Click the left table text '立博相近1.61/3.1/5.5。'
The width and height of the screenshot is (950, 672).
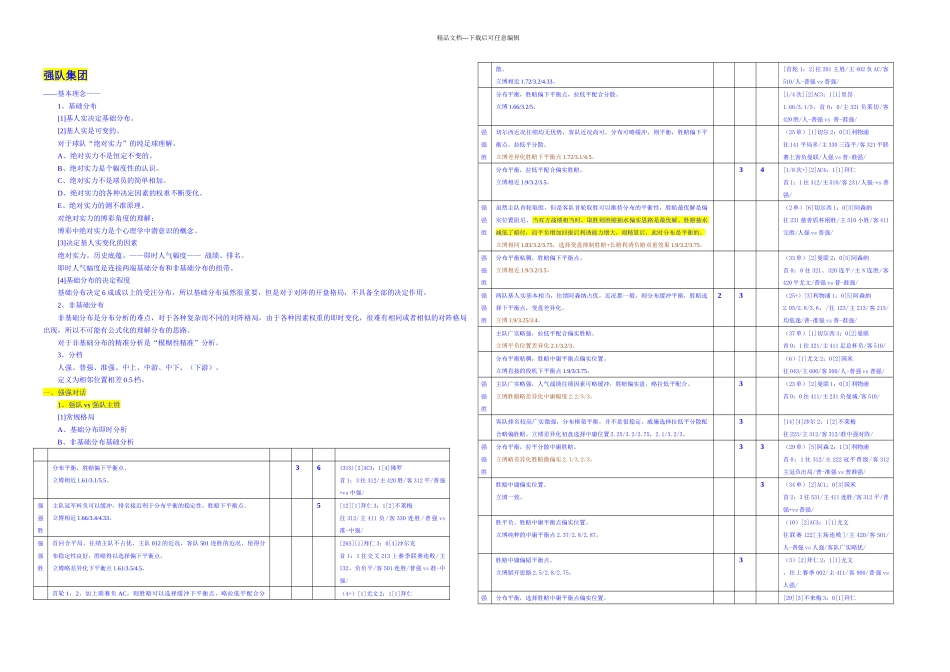(x=81, y=480)
